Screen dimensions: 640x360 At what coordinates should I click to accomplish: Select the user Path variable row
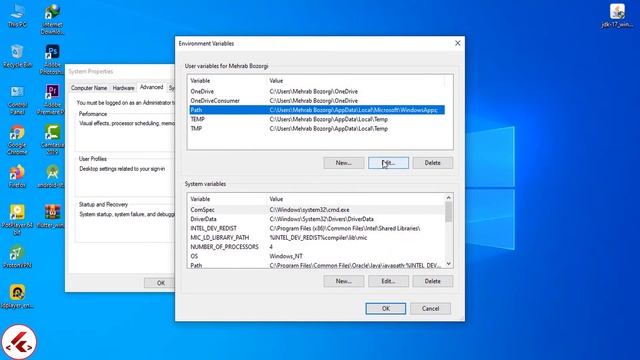click(317, 110)
